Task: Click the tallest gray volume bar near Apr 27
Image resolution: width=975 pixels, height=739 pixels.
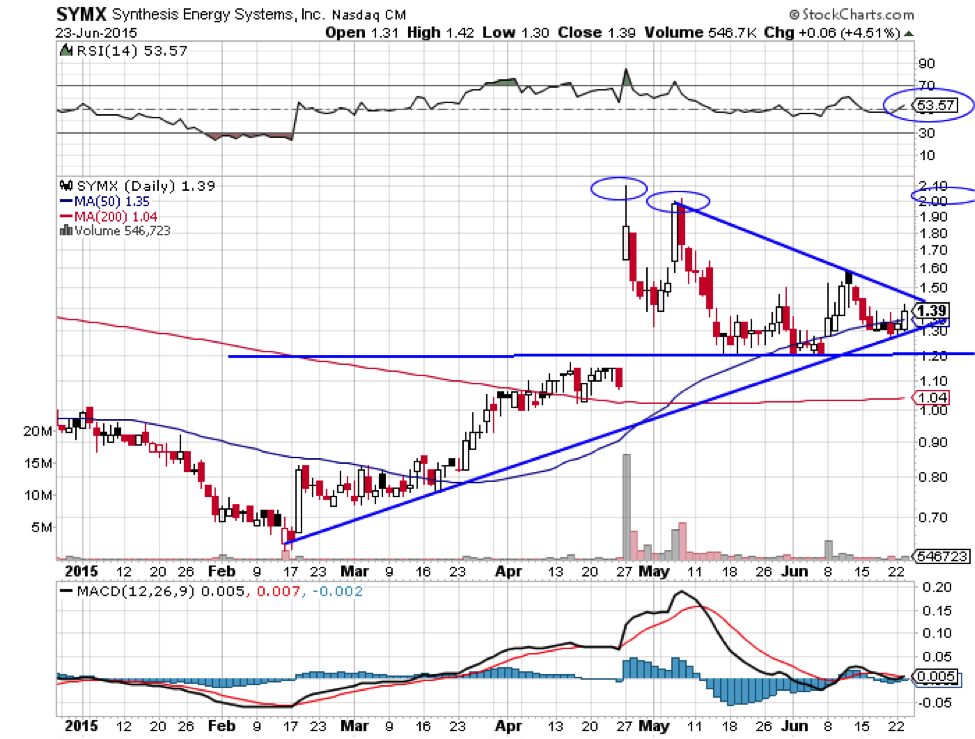Action: point(626,506)
